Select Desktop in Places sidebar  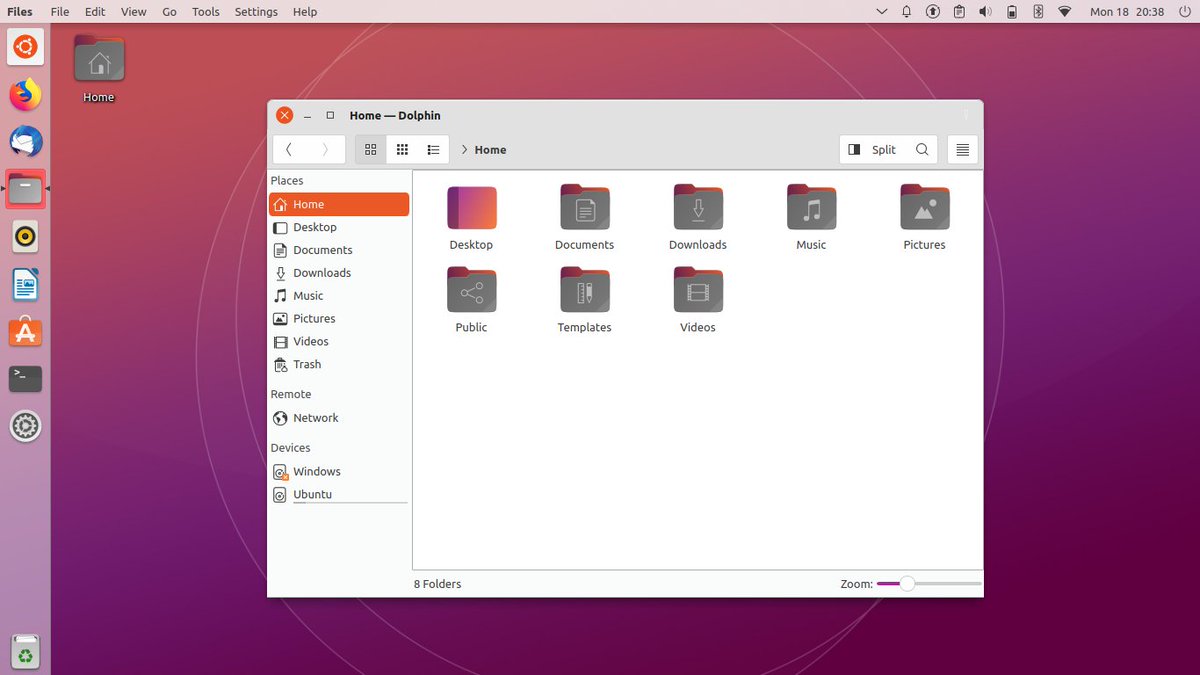(x=339, y=227)
